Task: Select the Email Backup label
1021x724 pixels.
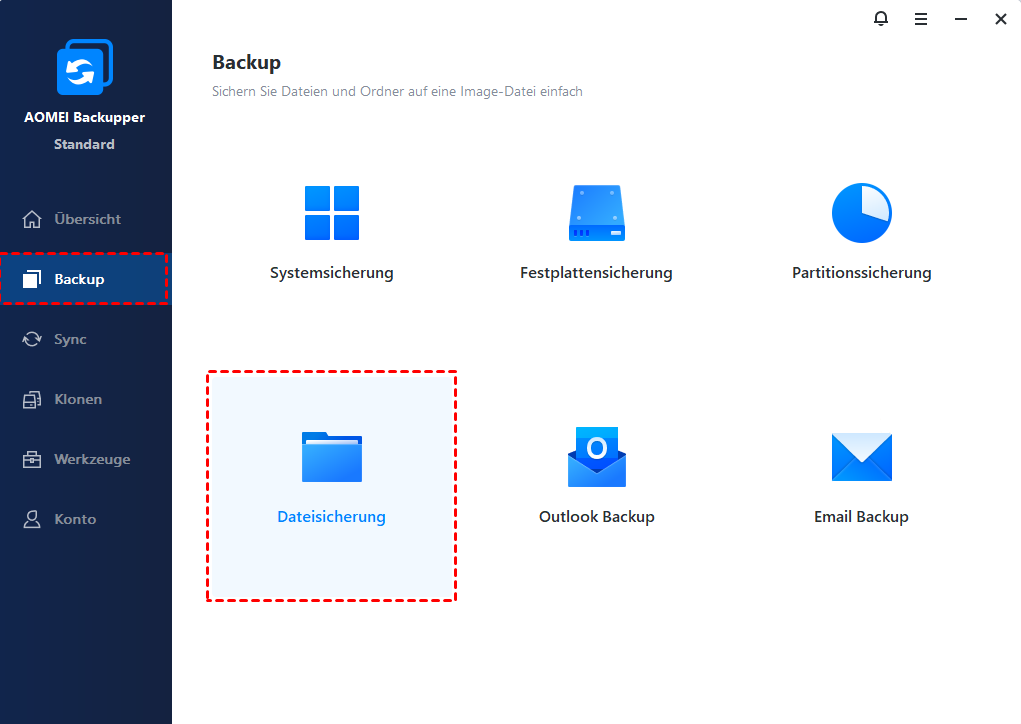Action: pos(861,516)
